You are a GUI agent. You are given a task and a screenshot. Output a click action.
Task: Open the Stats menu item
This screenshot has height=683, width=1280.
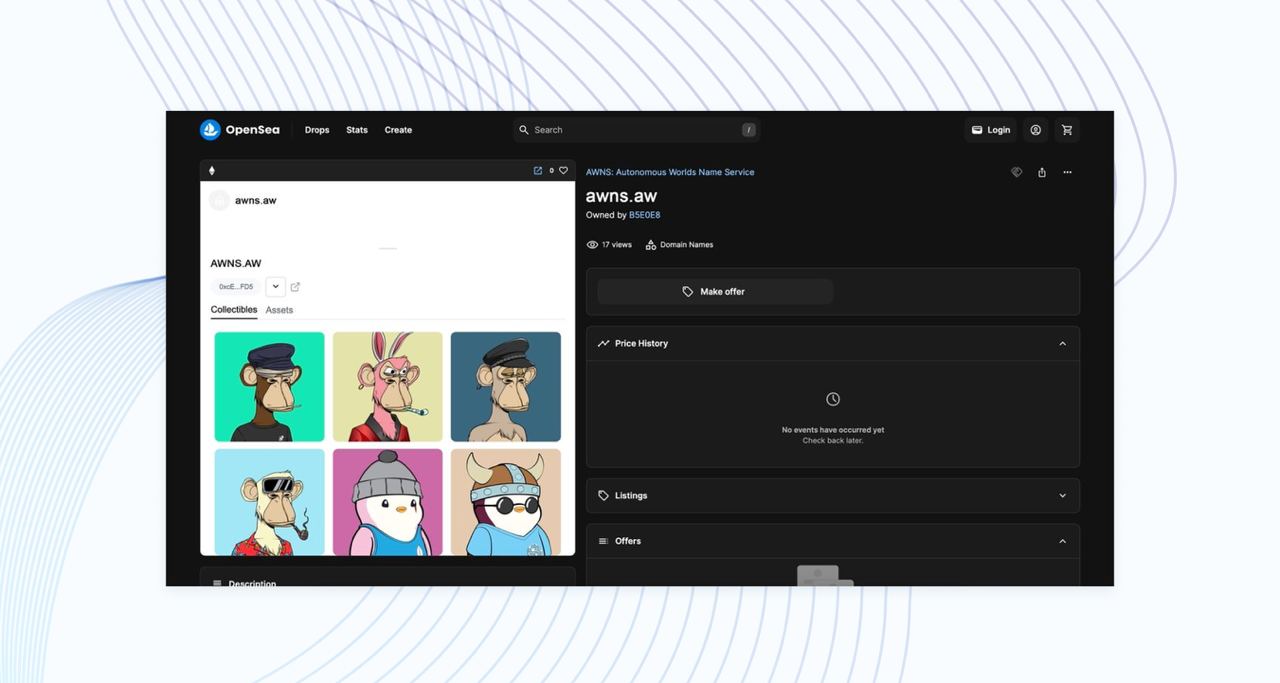tap(357, 130)
